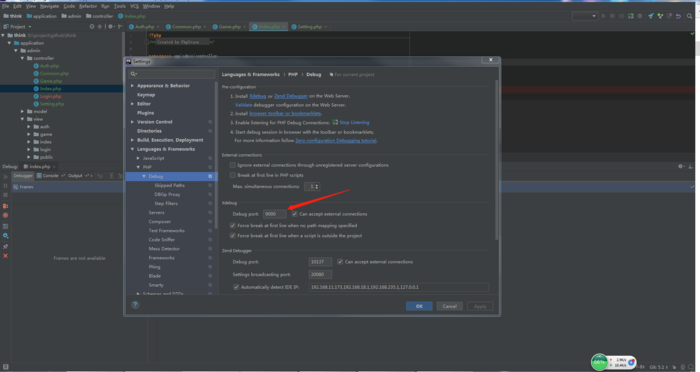700x372 pixels.
Task: Click the Debug panel gear icon at right
Action: [681, 166]
